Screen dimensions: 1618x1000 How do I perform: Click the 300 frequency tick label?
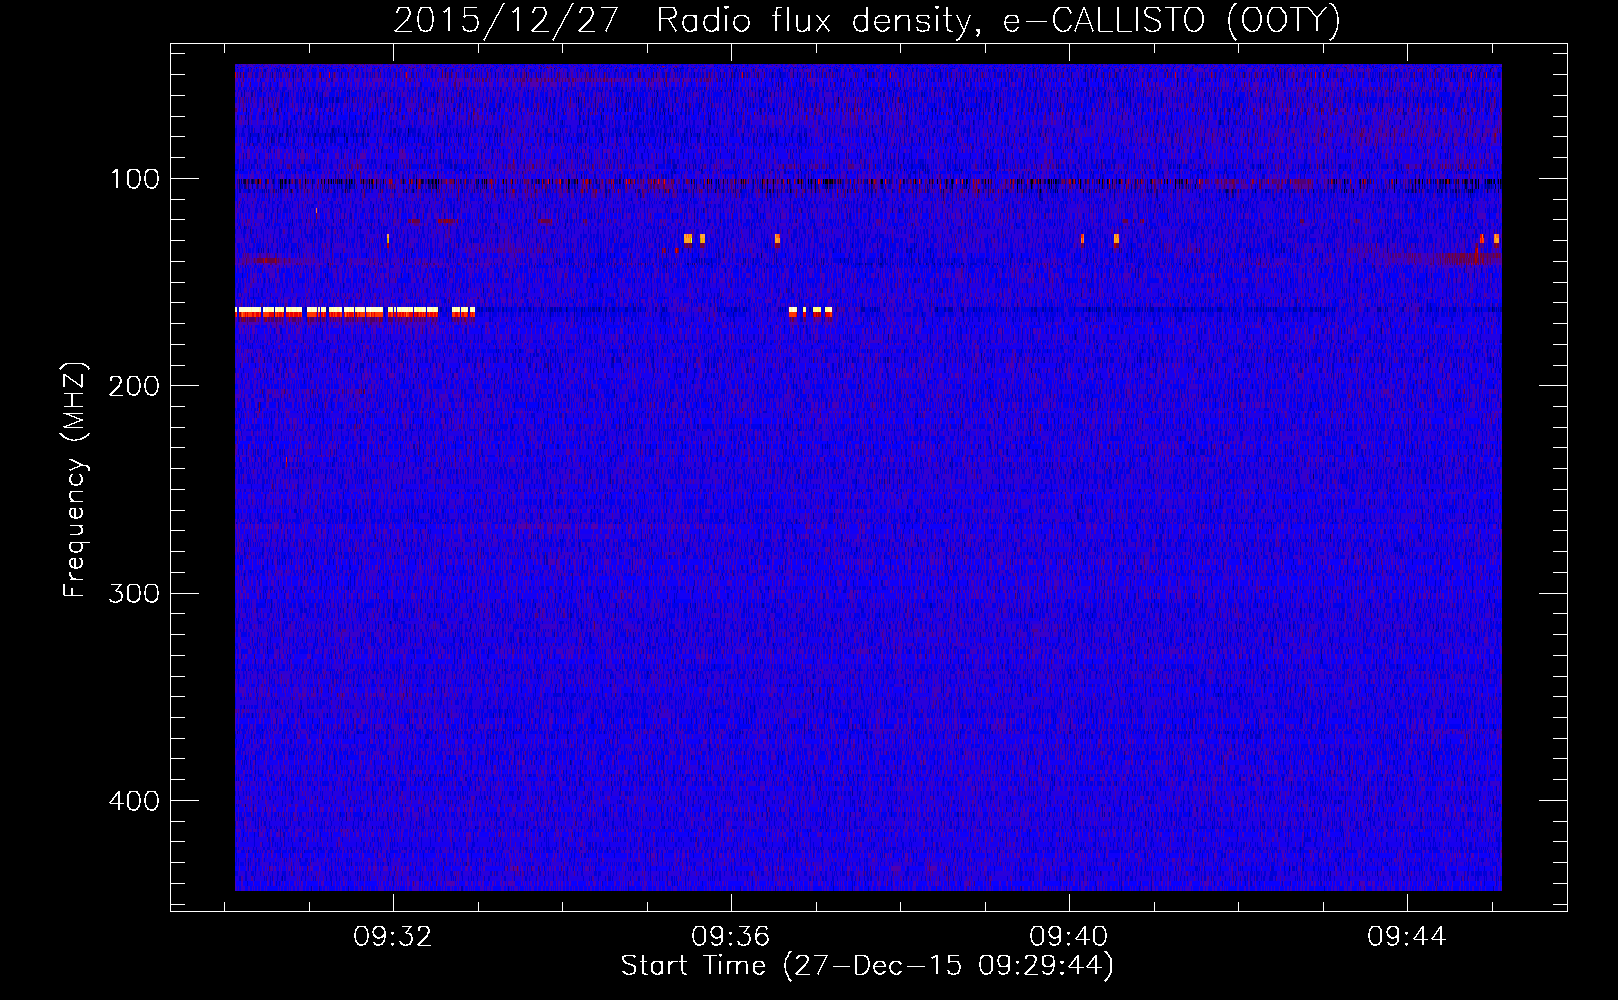point(134,593)
